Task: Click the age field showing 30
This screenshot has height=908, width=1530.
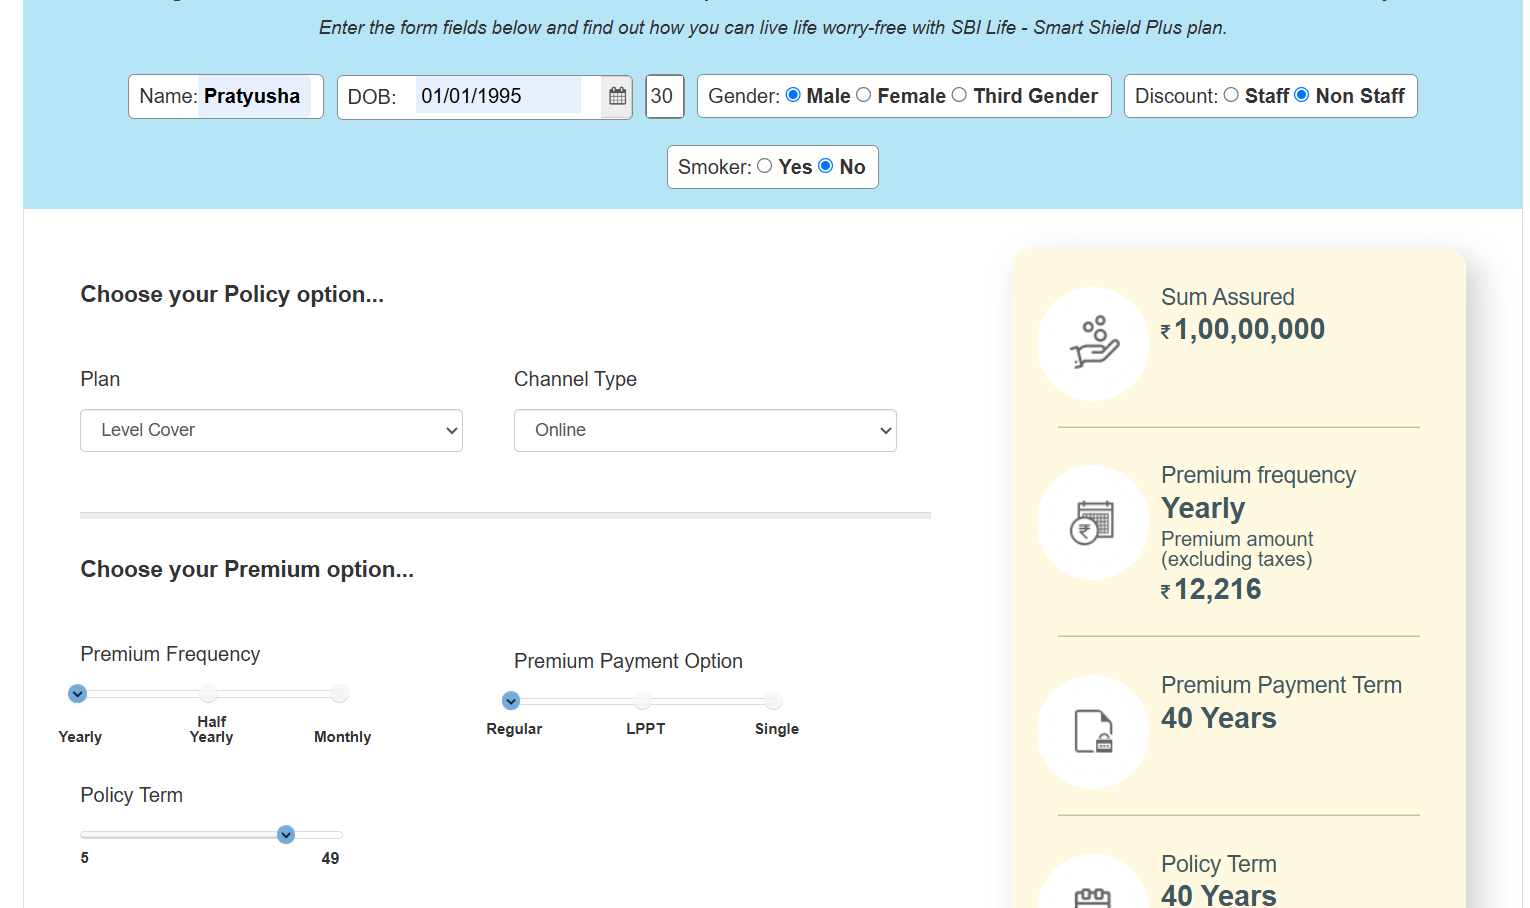Action: 664,96
